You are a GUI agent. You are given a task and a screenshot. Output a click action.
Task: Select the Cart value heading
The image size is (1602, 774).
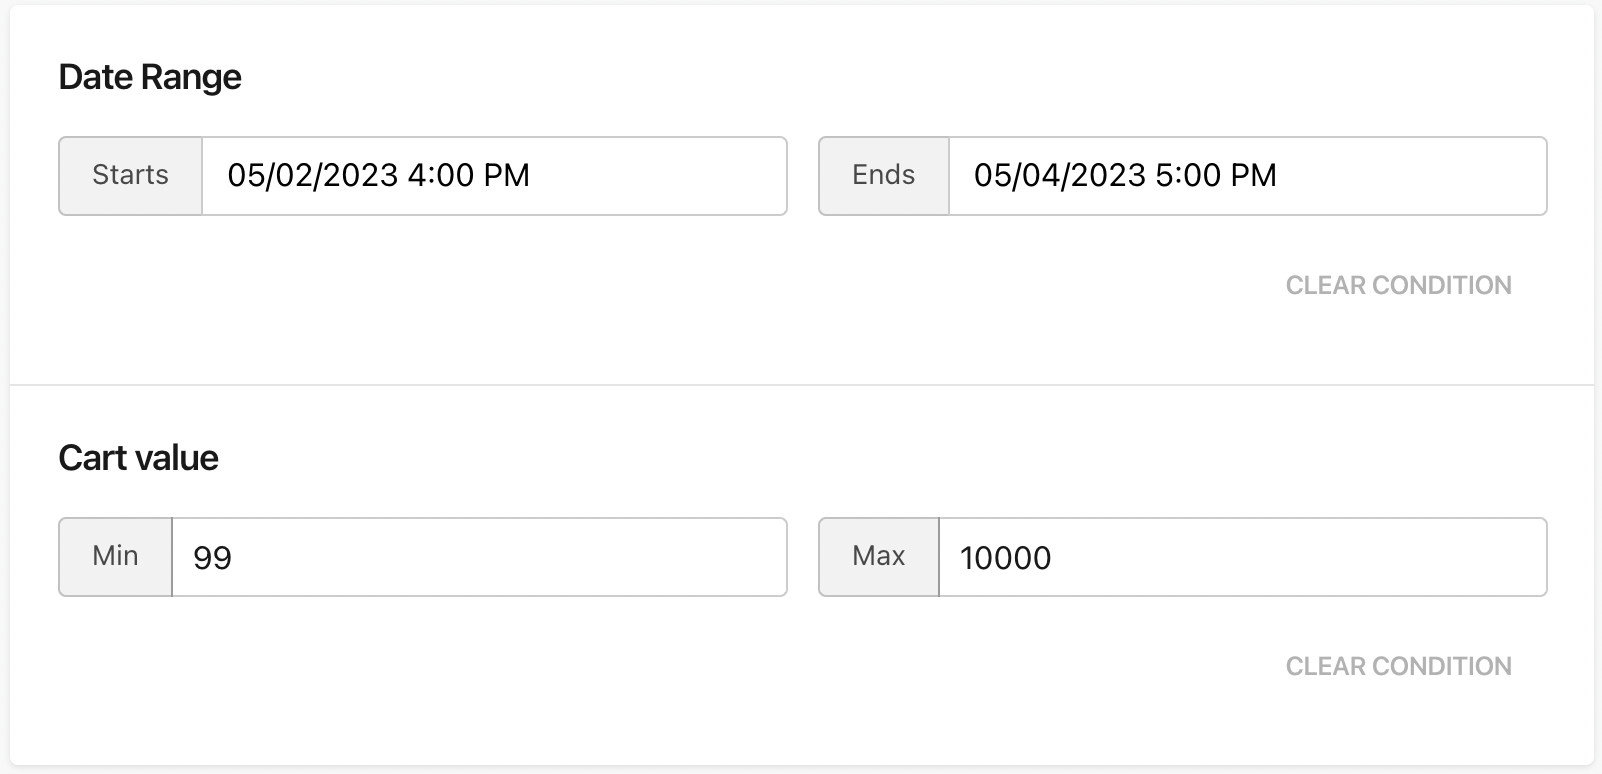138,458
